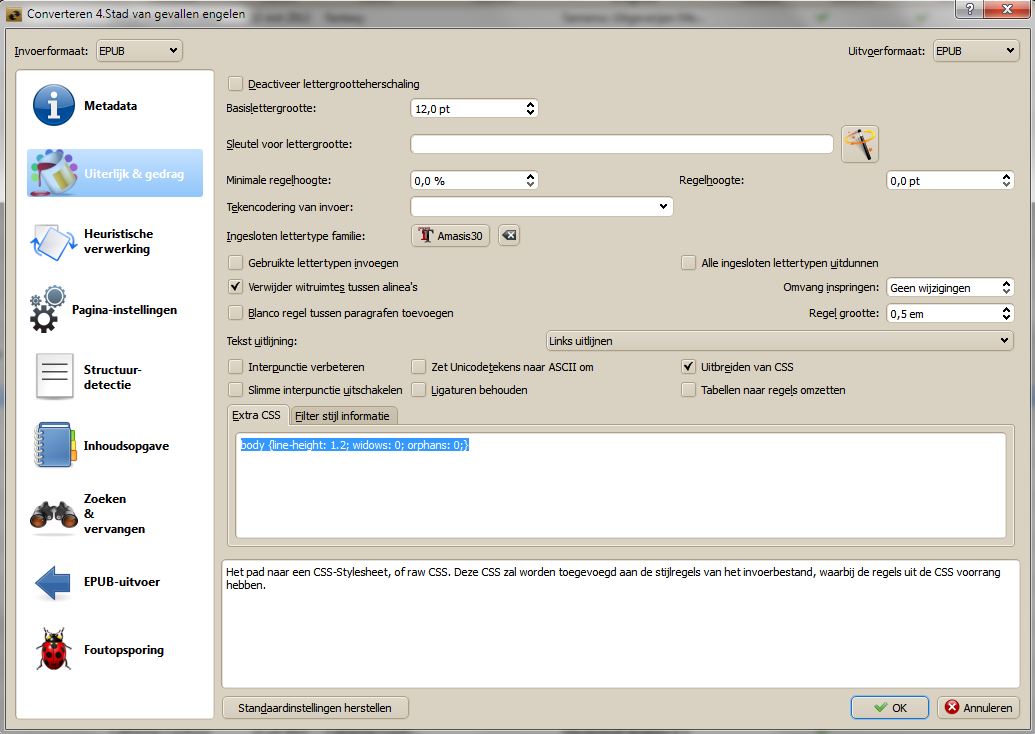
Task: Open Structuur-detectie page icon
Action: click(x=54, y=376)
